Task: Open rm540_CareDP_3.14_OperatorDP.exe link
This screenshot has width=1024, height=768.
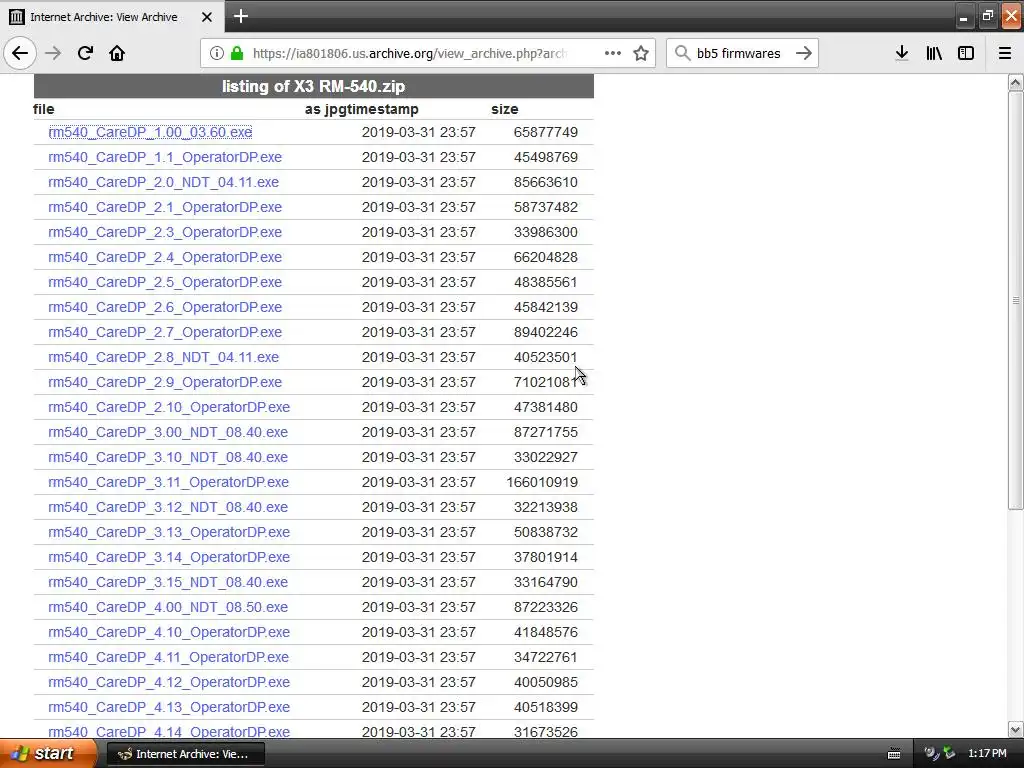Action: click(169, 557)
